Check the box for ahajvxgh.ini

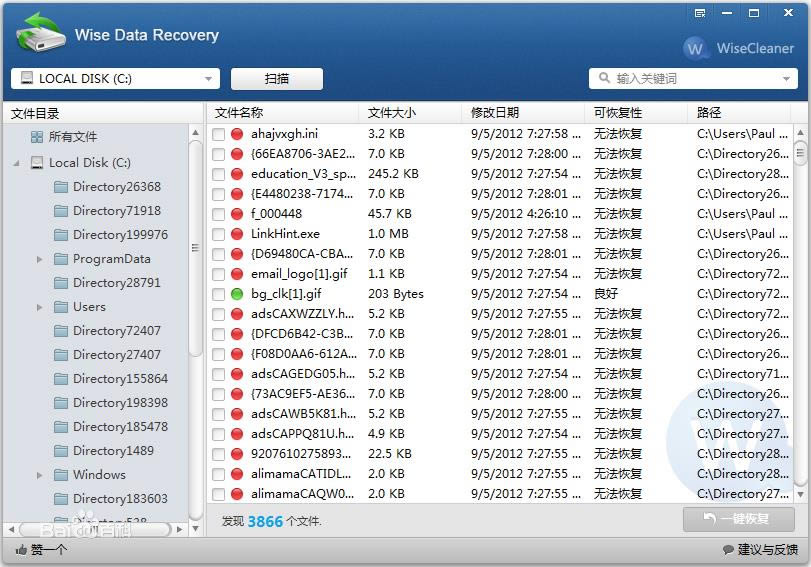(218, 135)
